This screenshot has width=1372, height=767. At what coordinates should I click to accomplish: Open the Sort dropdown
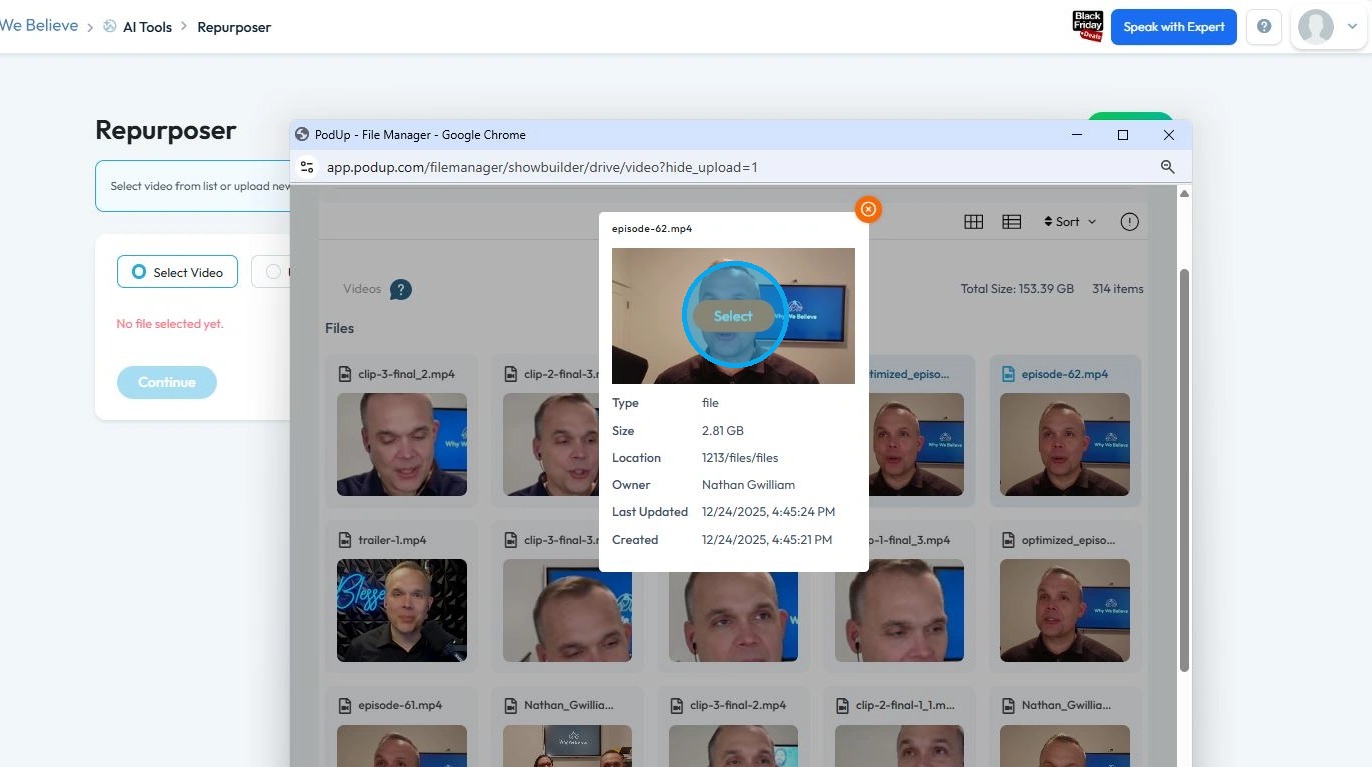point(1070,222)
